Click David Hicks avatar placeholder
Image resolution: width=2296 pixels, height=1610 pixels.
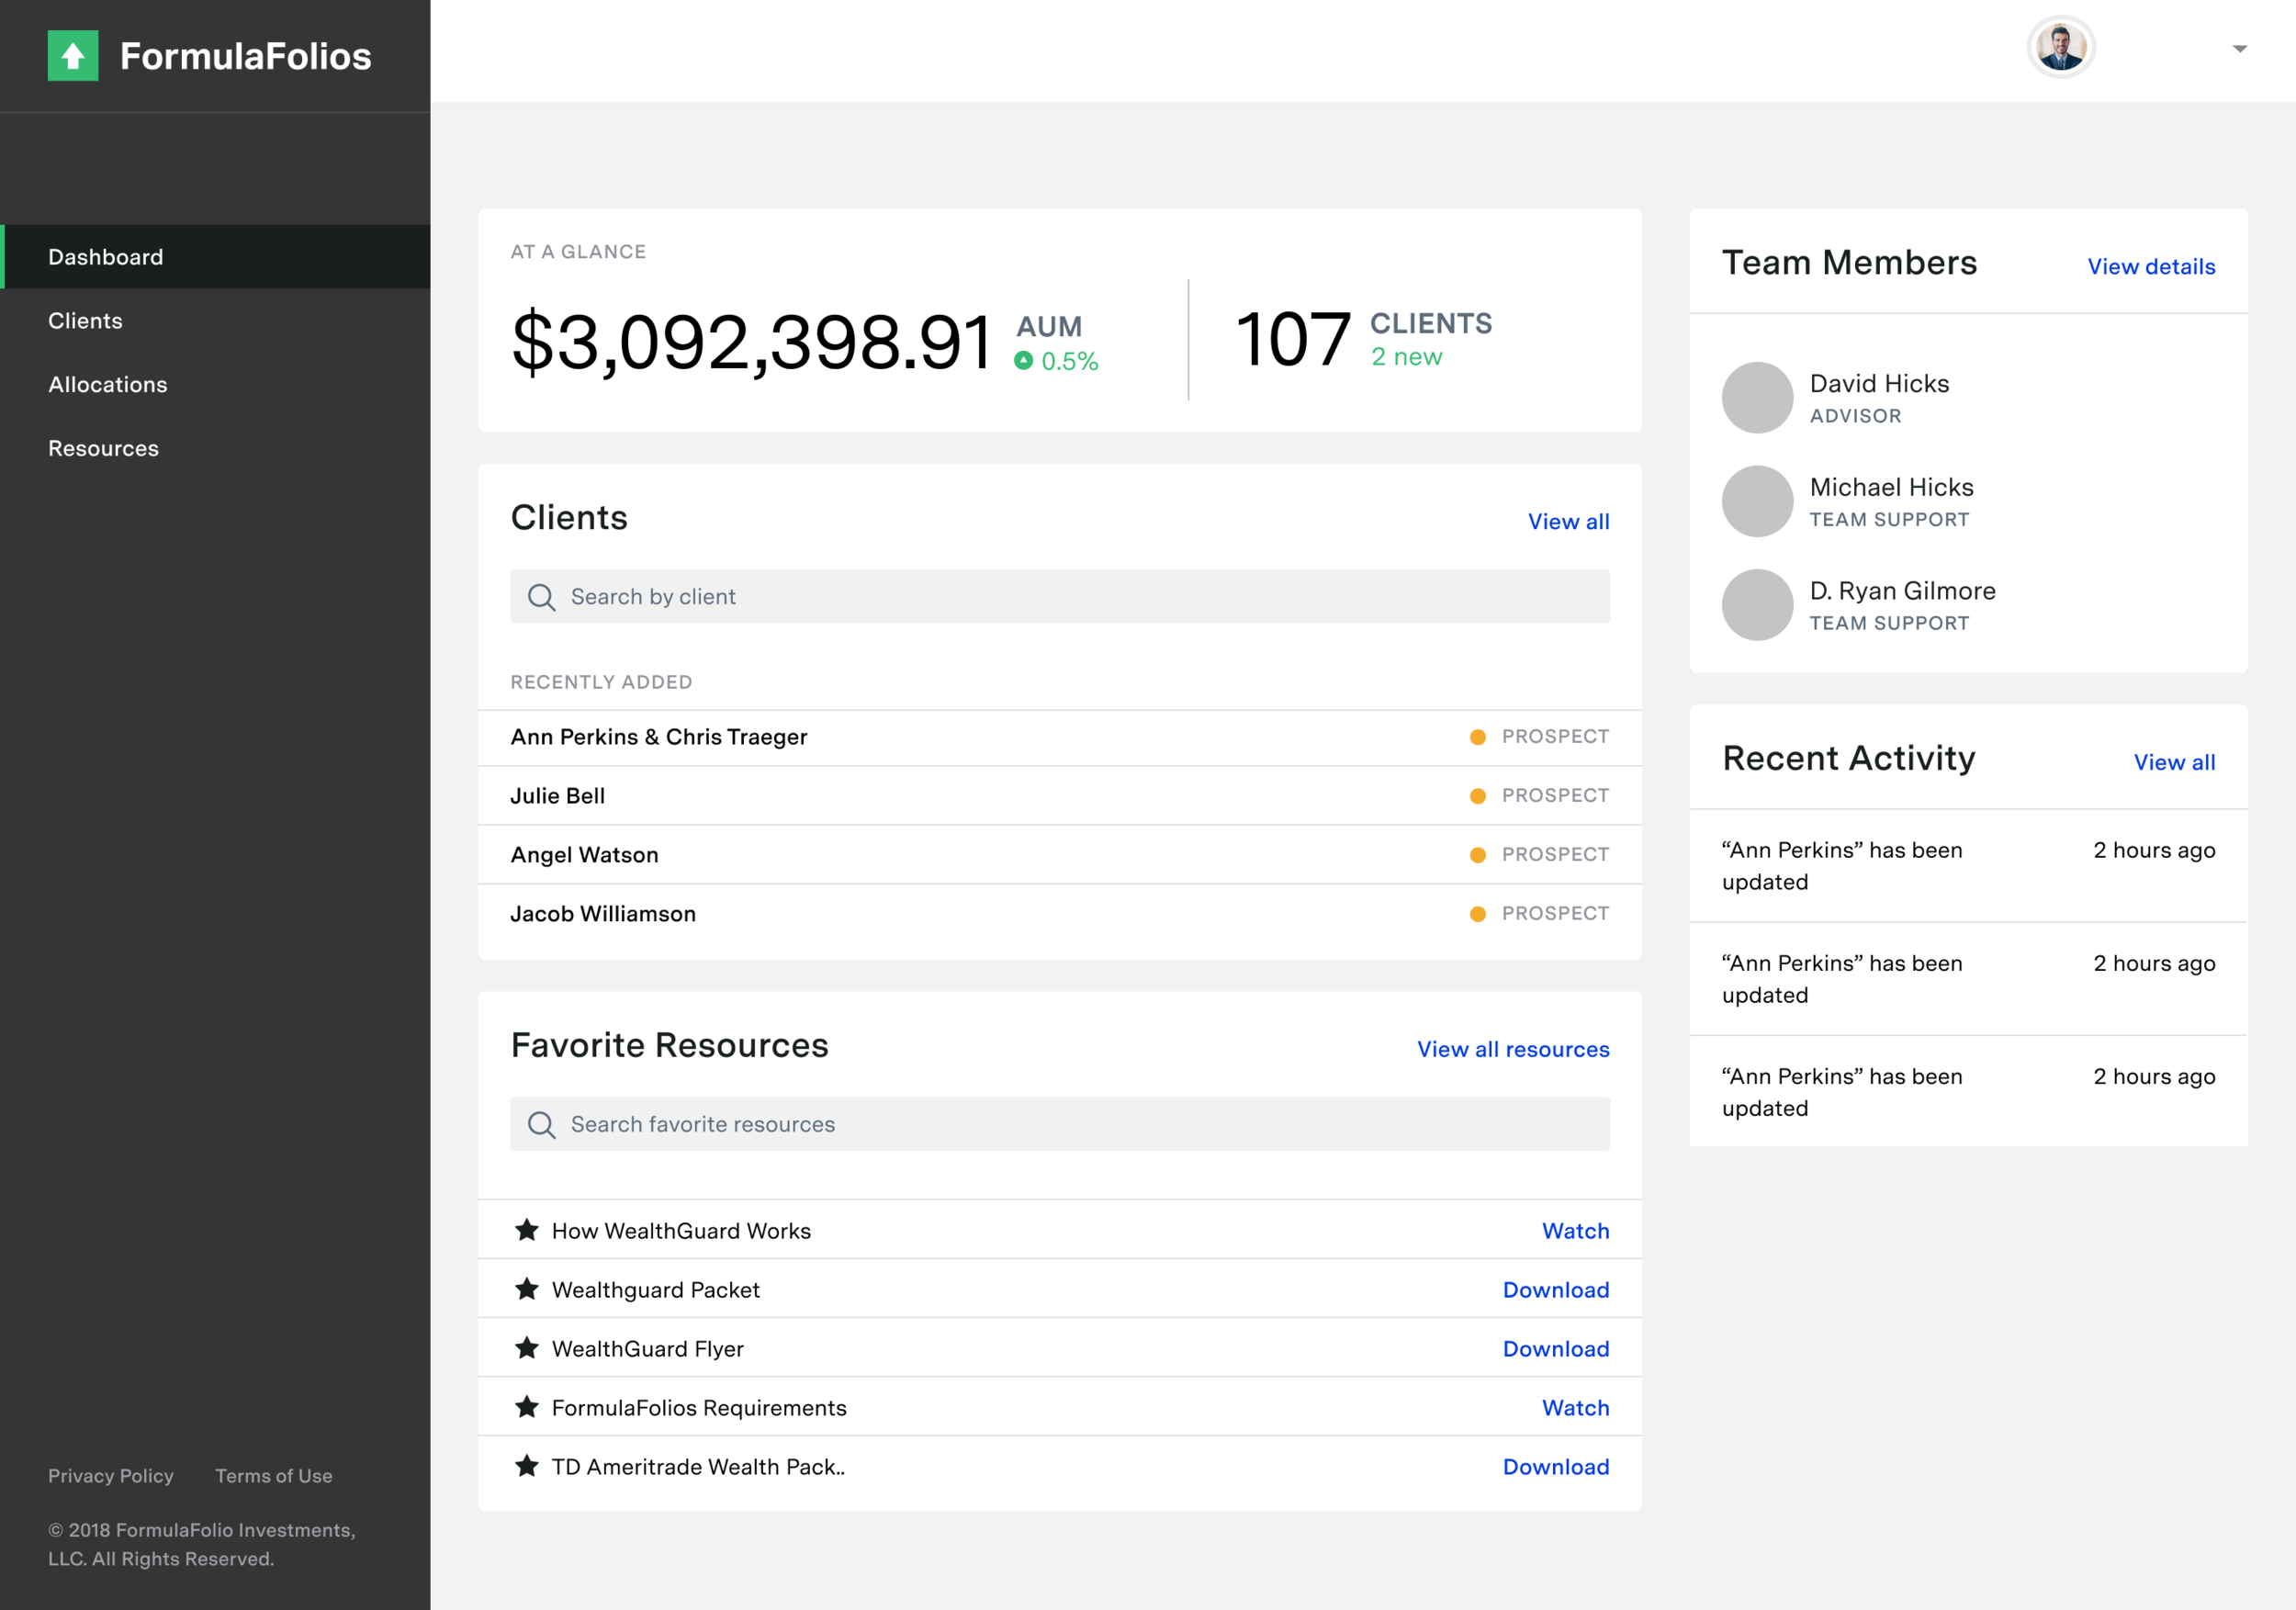point(1757,398)
